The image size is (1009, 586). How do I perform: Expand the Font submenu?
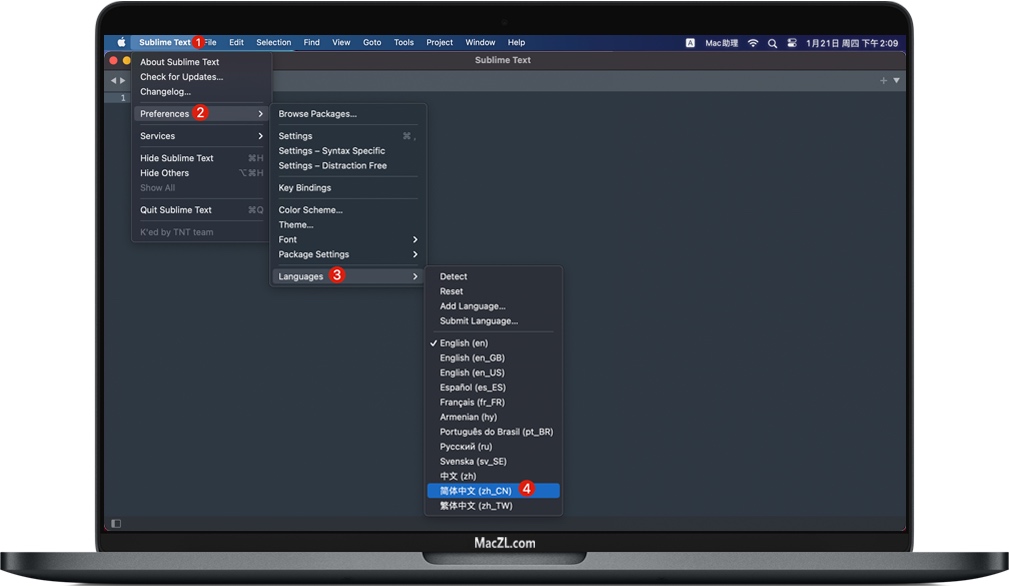pos(347,239)
